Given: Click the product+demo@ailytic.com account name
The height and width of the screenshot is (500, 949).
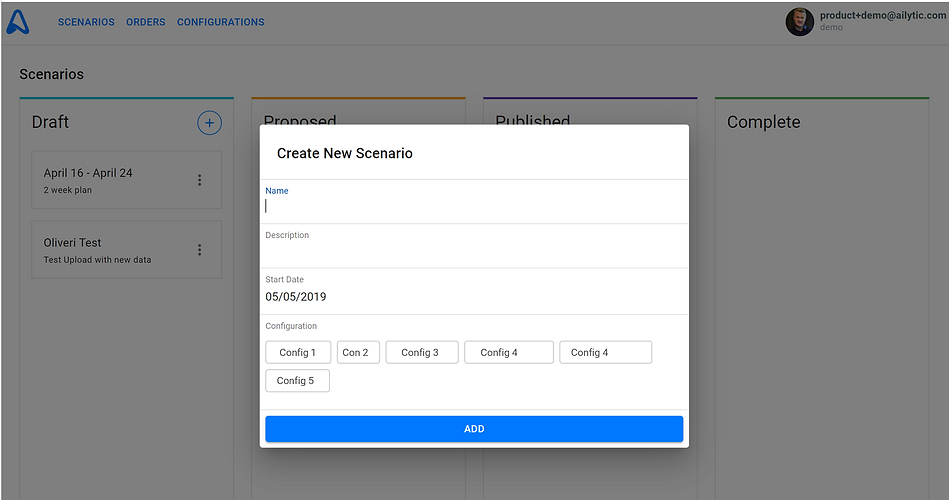Looking at the screenshot, I should (882, 16).
